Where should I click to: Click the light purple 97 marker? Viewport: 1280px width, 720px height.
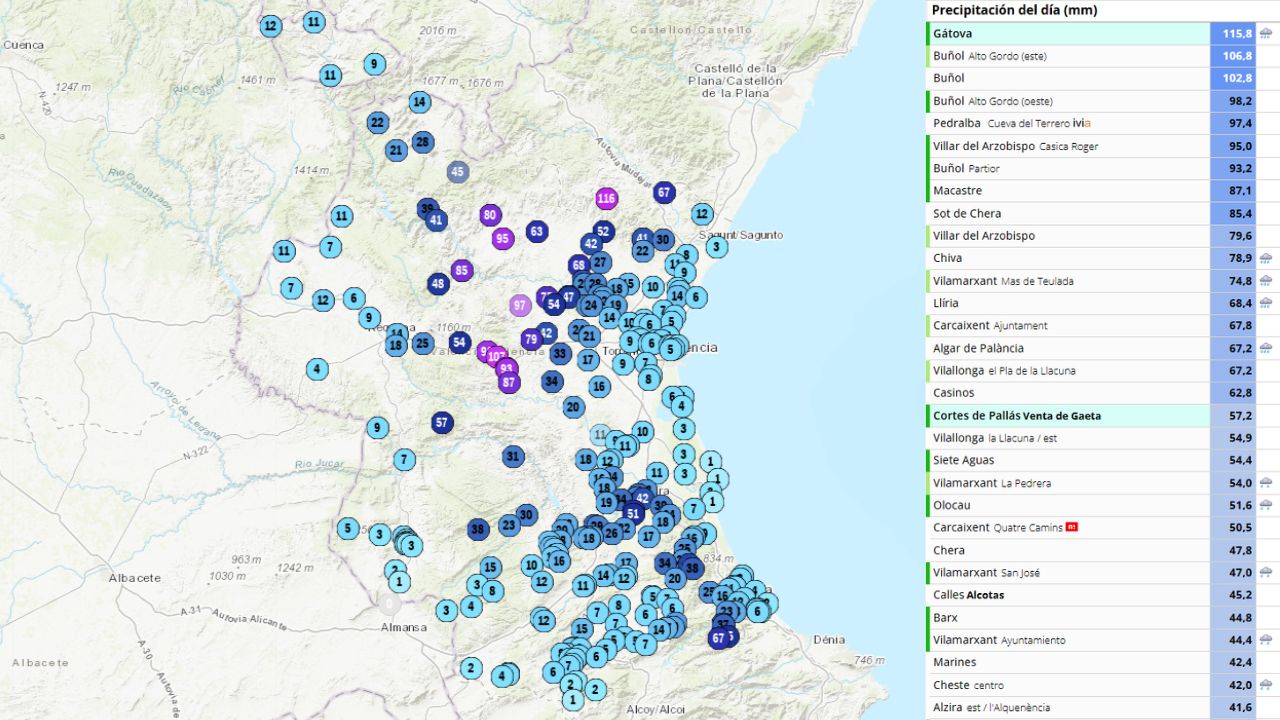(x=520, y=305)
